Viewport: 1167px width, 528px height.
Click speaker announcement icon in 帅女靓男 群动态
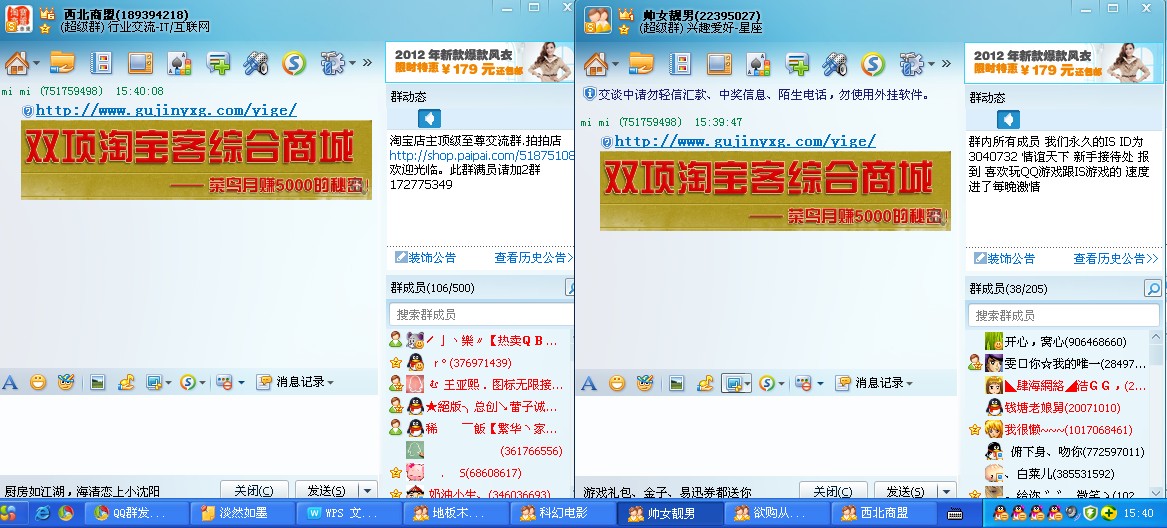[x=1008, y=119]
